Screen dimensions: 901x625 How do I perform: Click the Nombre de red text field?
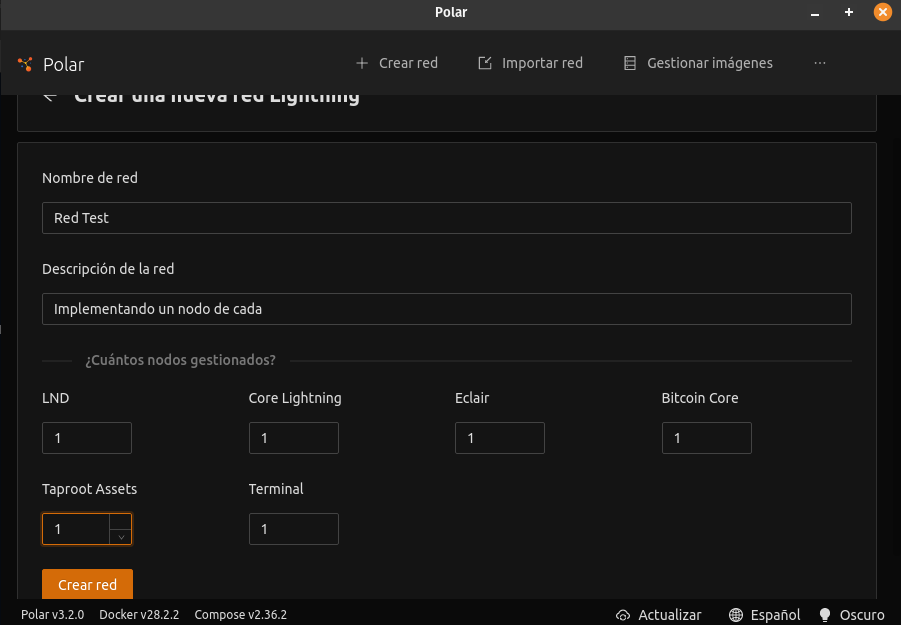tap(446, 218)
